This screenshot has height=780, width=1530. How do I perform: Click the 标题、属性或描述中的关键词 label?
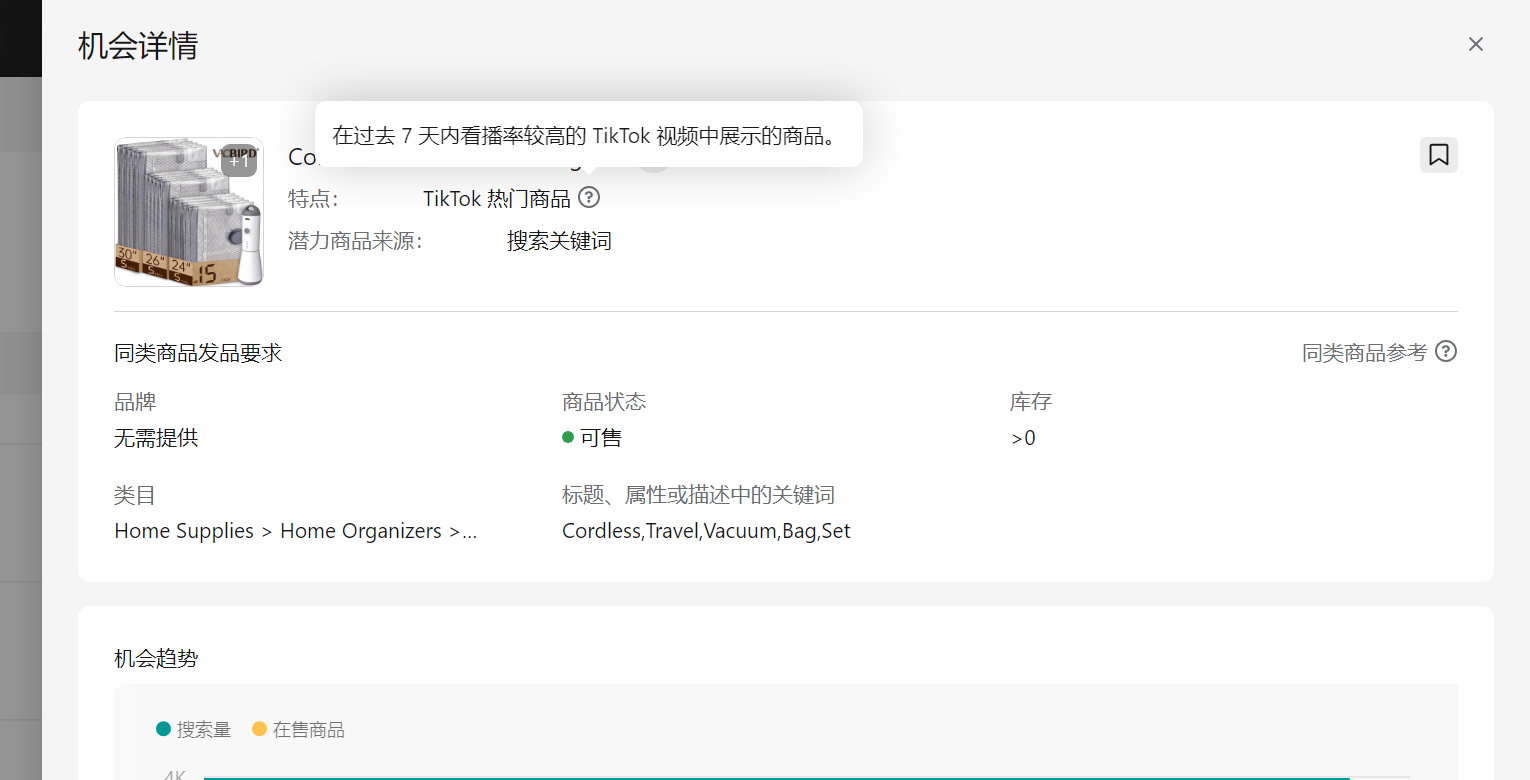pyautogui.click(x=698, y=495)
